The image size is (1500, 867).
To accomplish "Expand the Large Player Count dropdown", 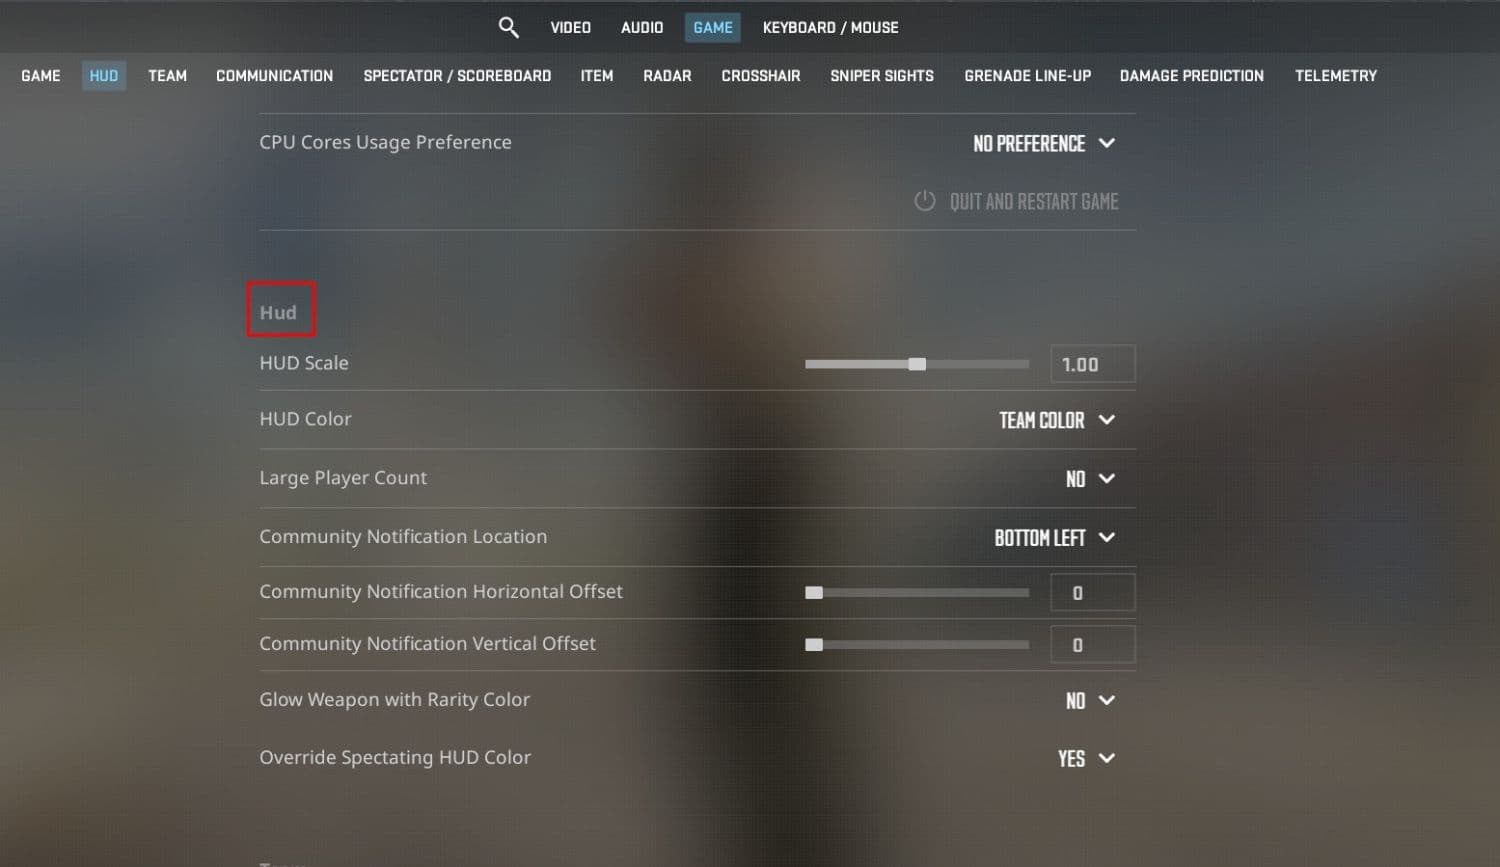I will tap(1090, 479).
